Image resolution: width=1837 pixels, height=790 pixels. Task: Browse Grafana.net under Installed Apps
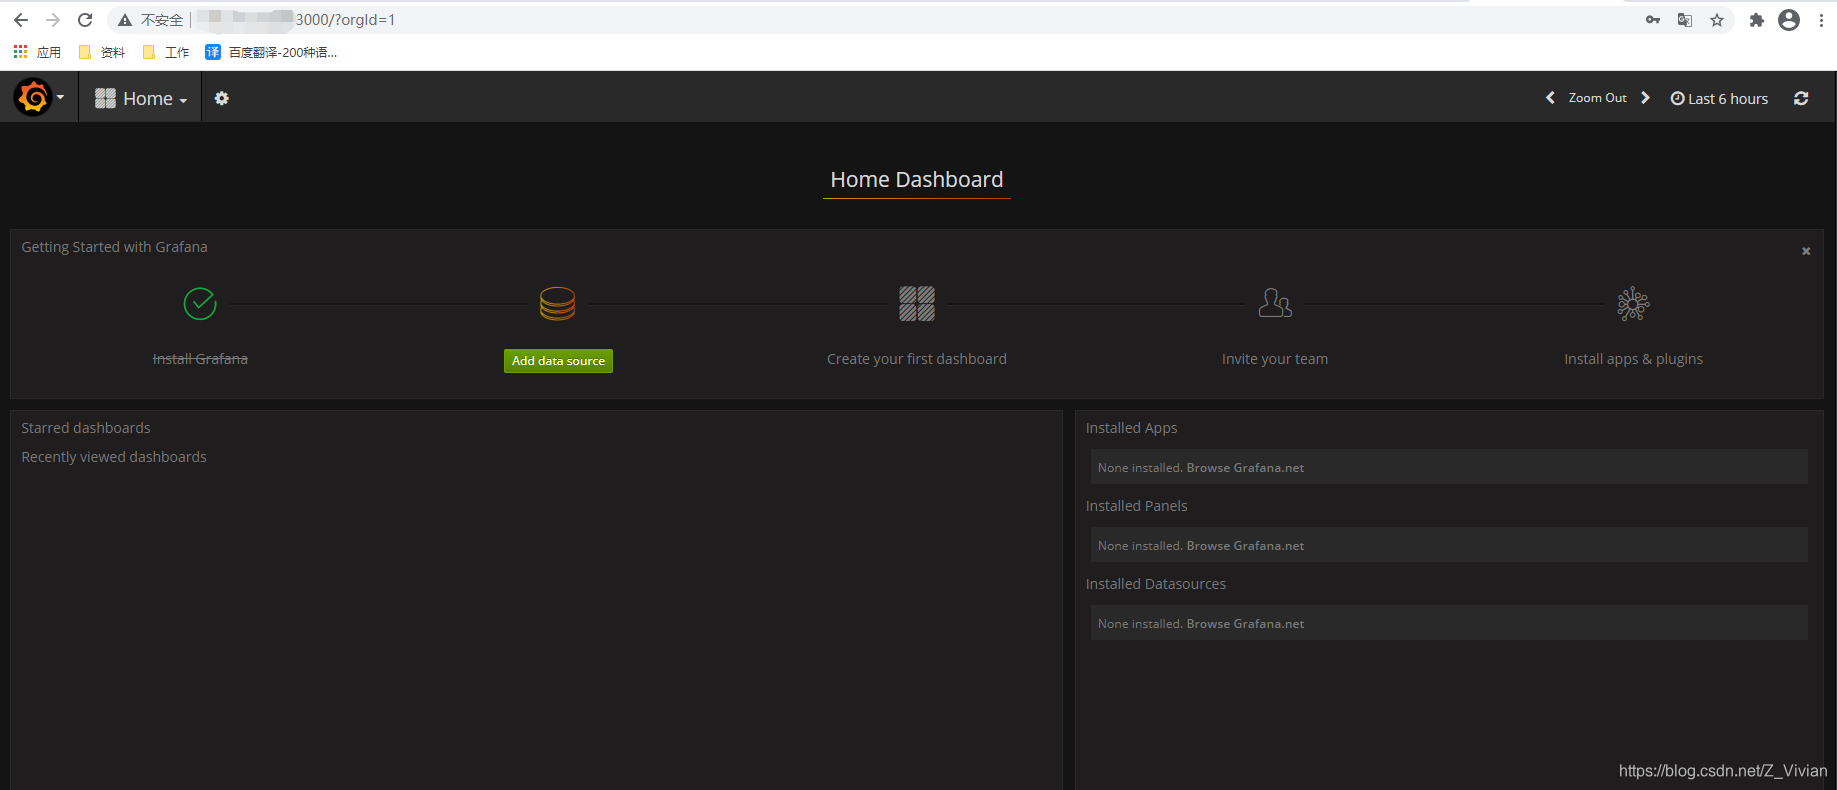click(x=1245, y=468)
